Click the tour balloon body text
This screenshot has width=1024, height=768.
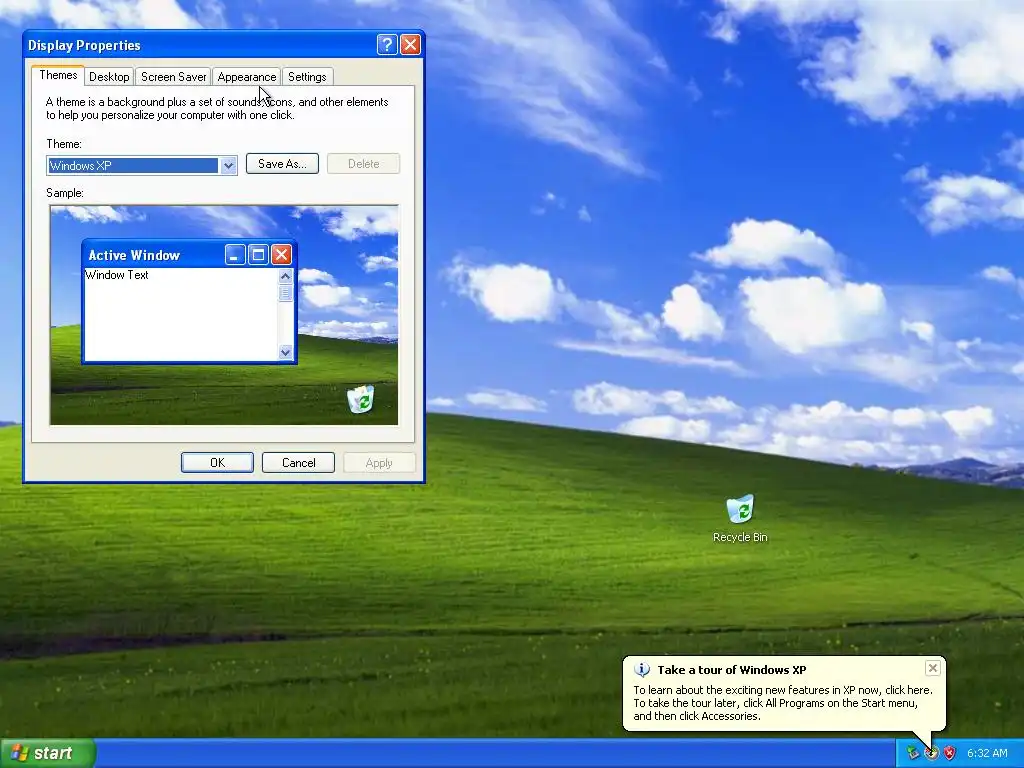(782, 703)
